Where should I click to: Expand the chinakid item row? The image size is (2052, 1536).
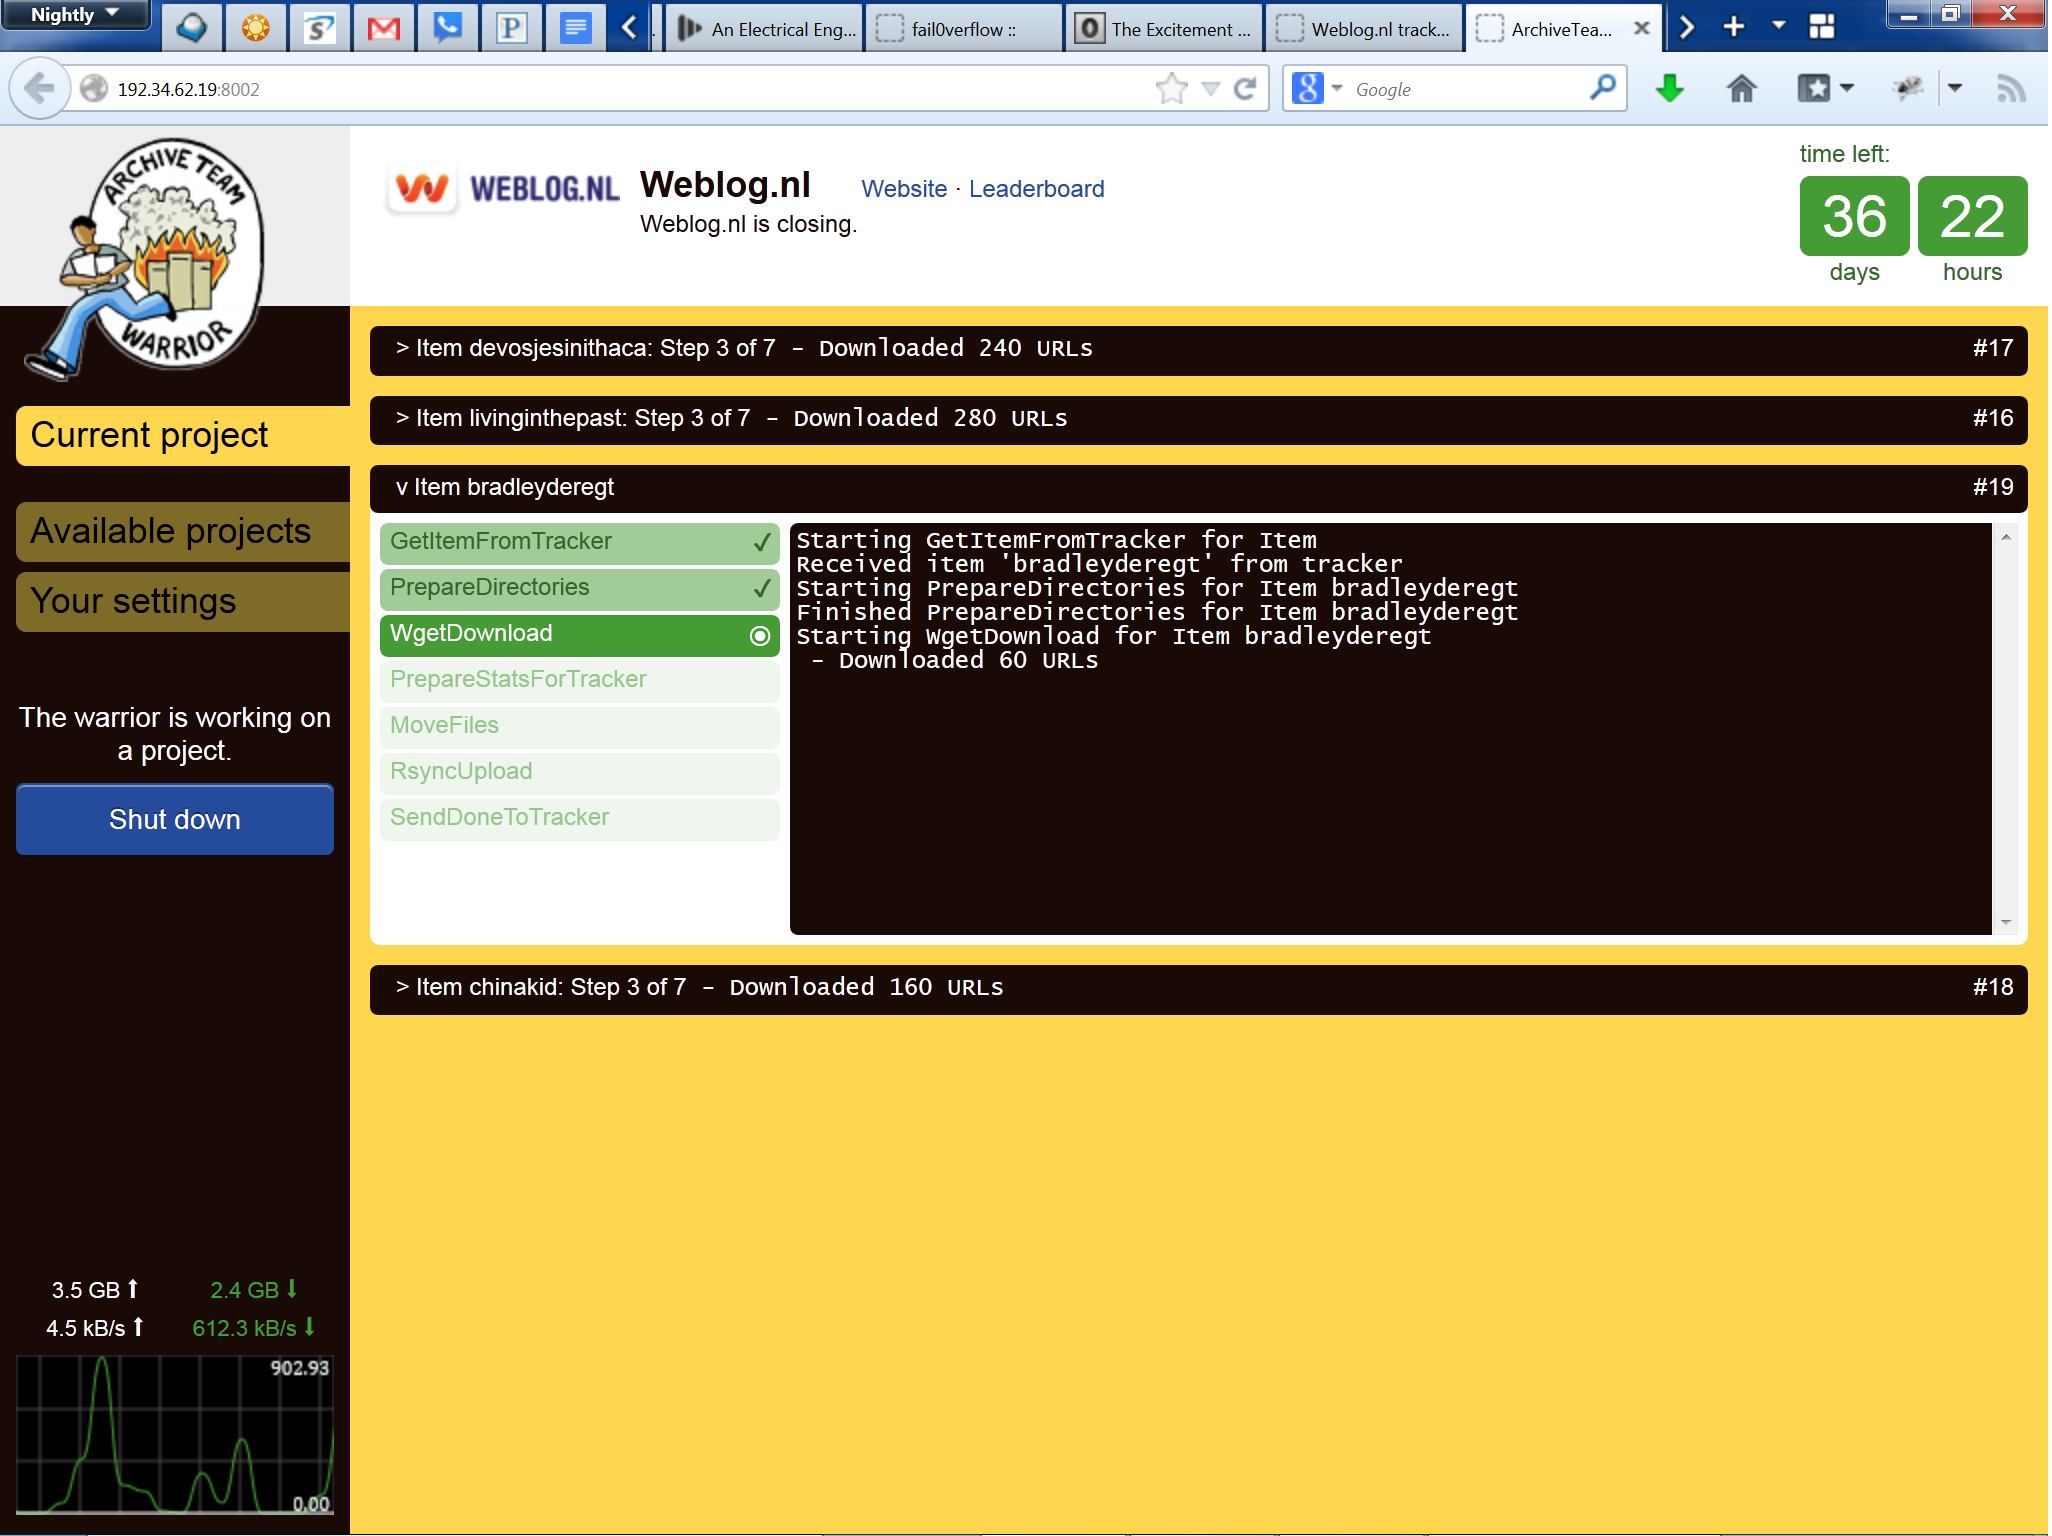1198,989
